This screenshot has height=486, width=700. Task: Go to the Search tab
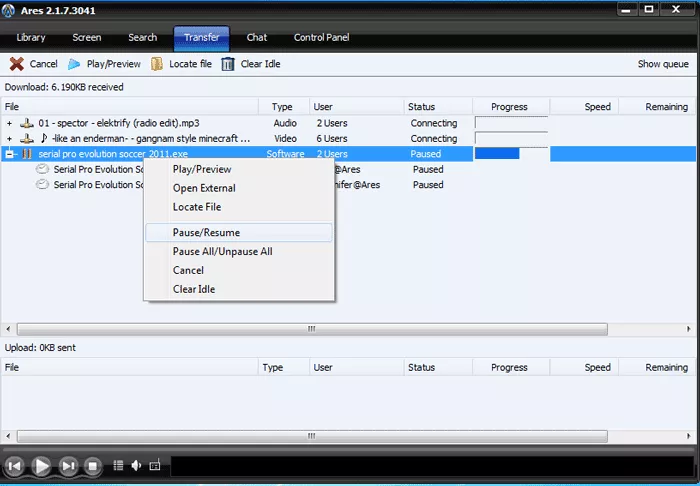[142, 37]
